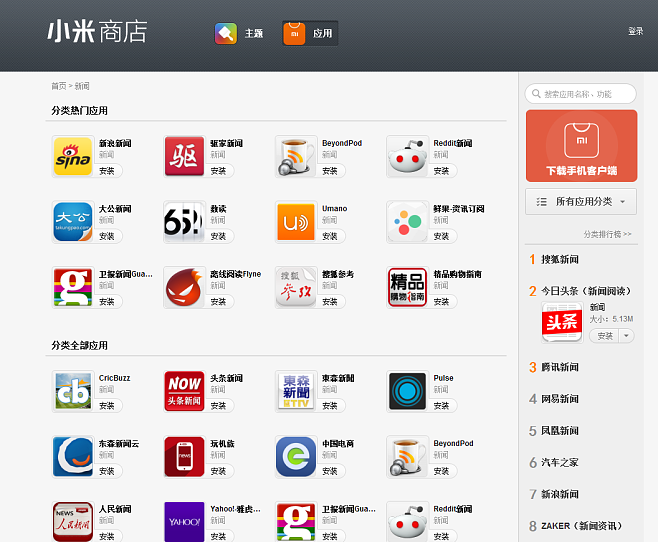Open the 人民新闻 app icon
The width and height of the screenshot is (658, 542).
tap(73, 522)
